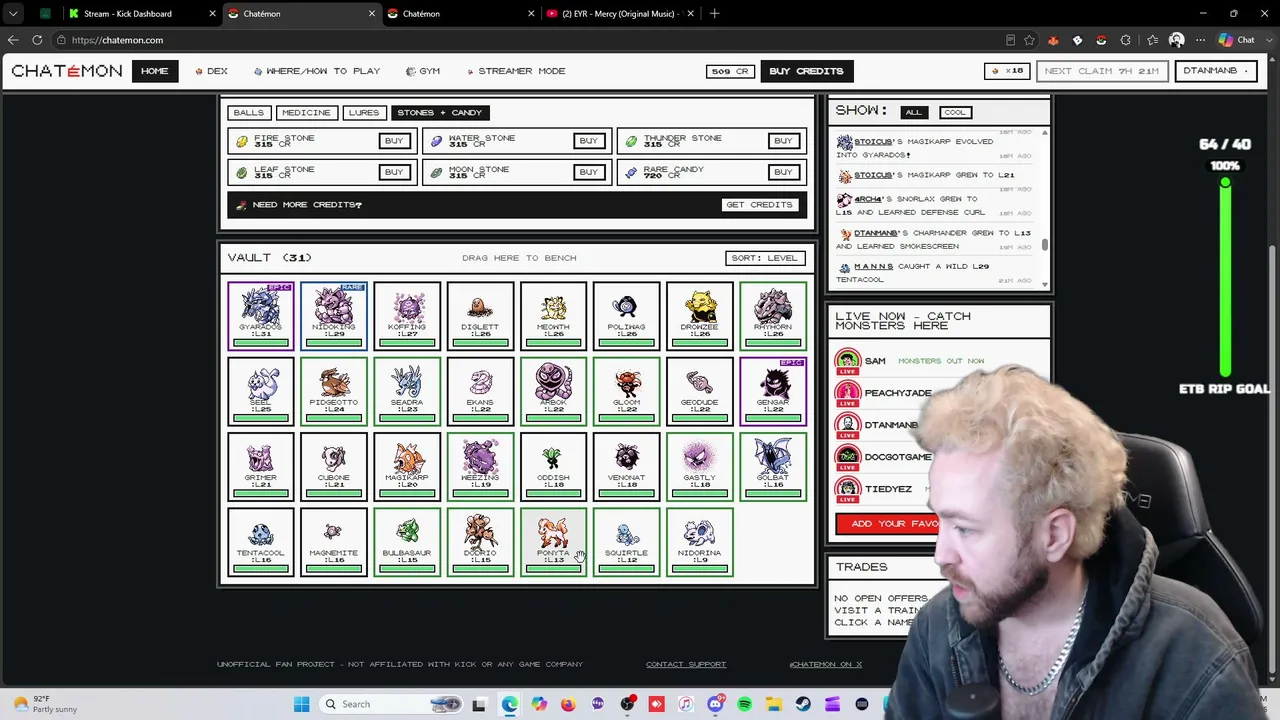Screen dimensions: 1280x720
Task: Click the Cubone monster card
Action: (334, 467)
